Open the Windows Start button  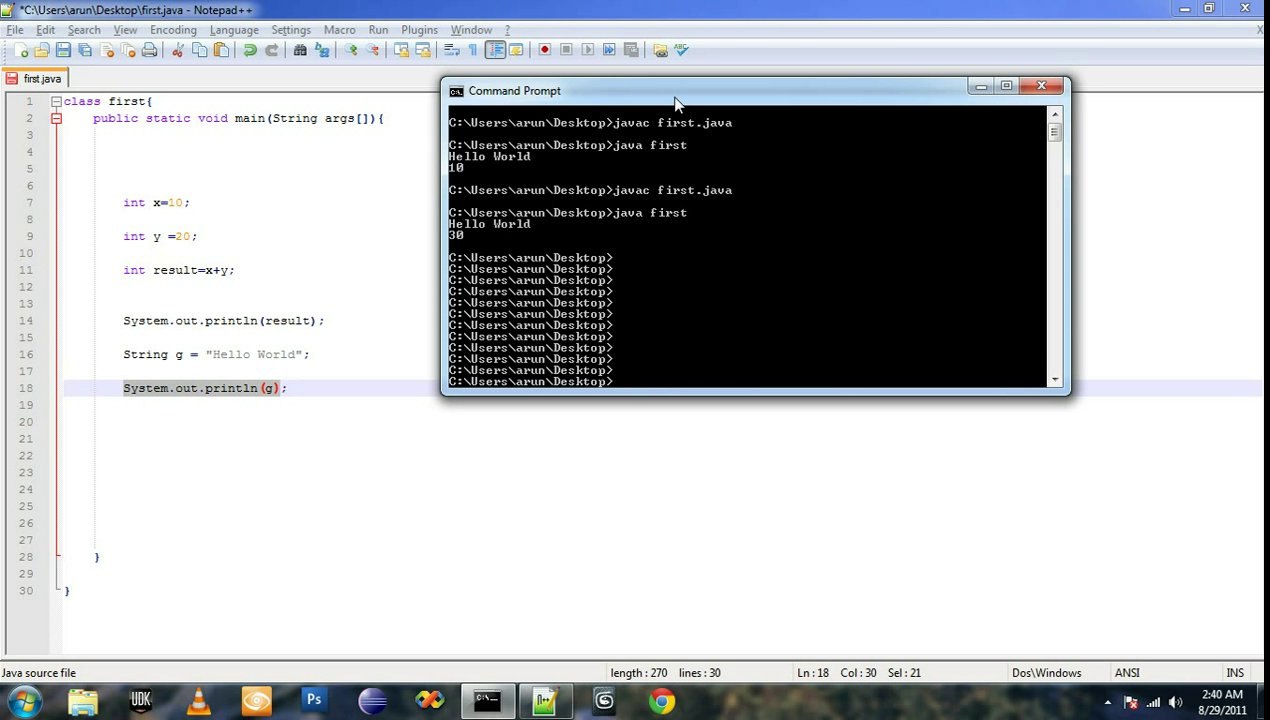pos(24,701)
